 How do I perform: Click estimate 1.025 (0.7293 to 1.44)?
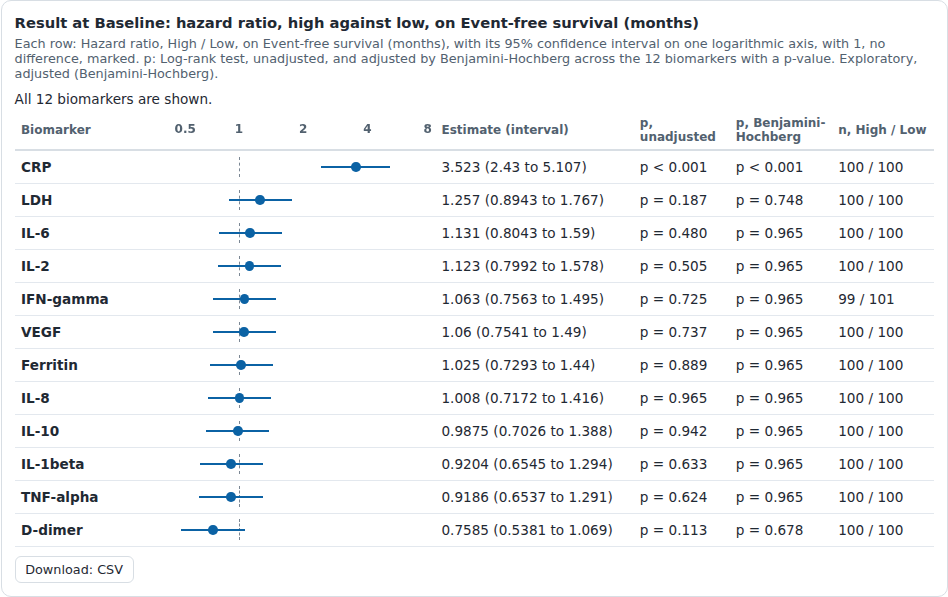click(x=518, y=365)
